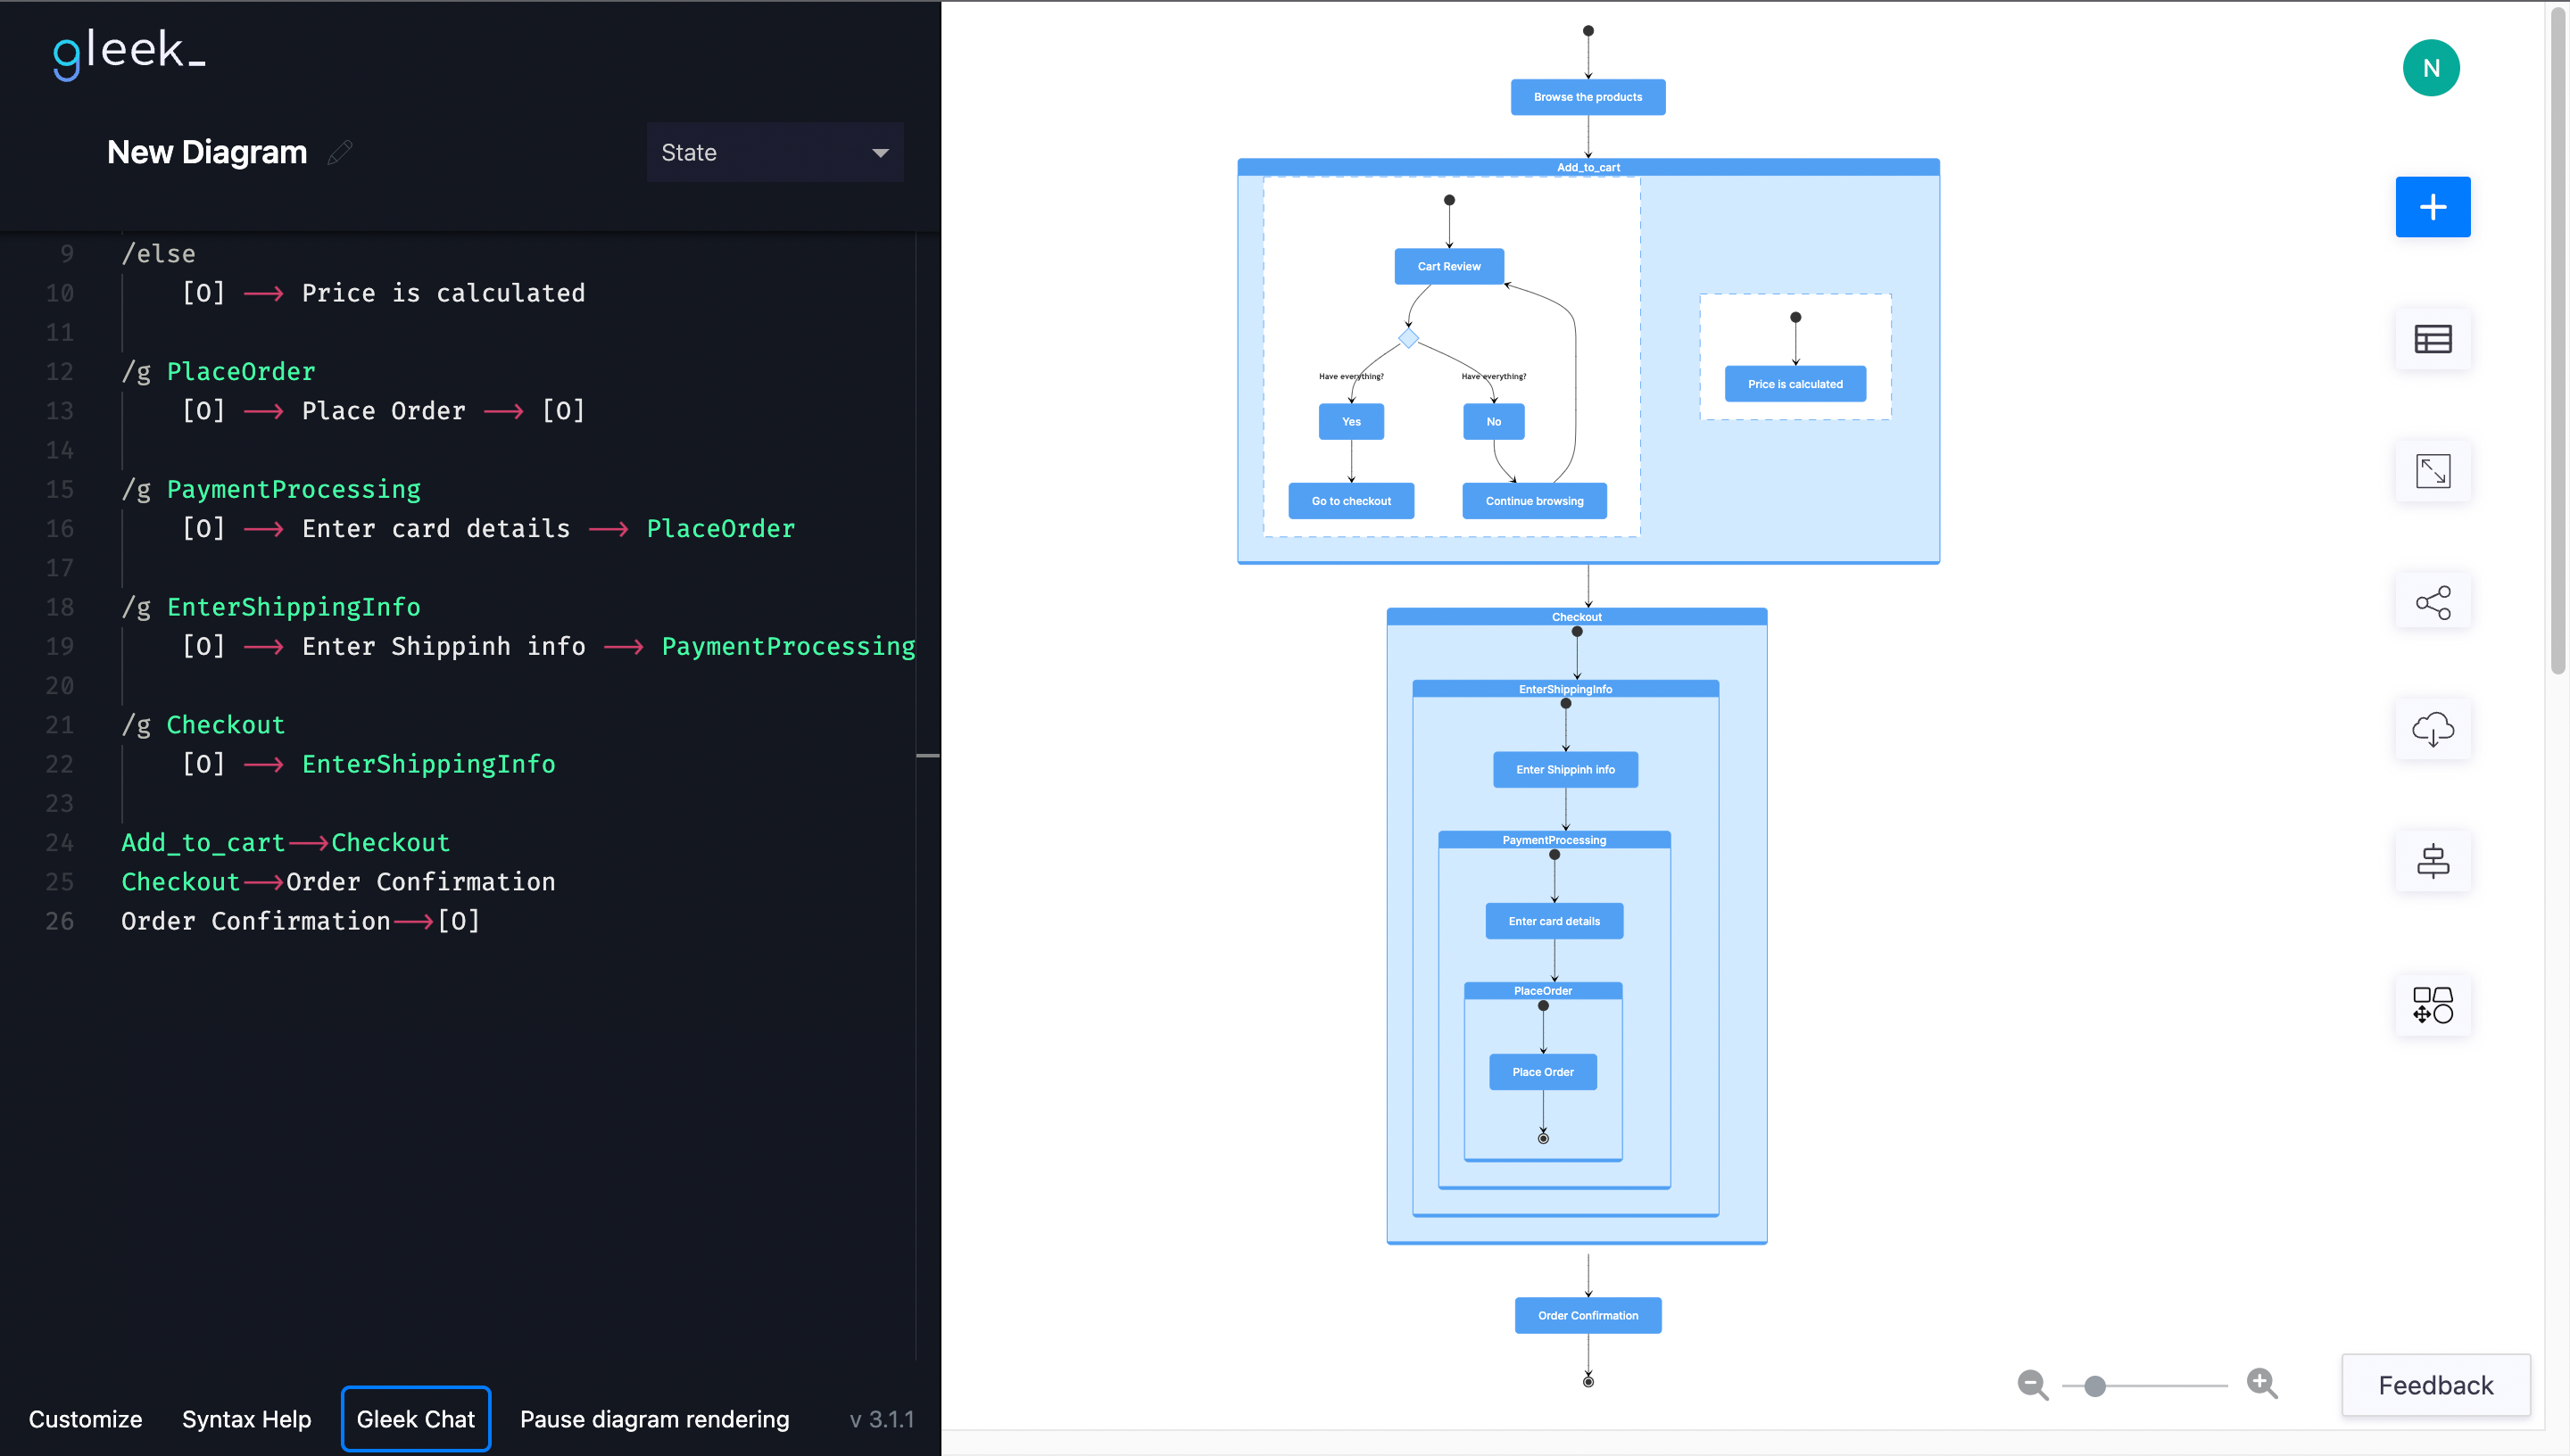This screenshot has height=1456, width=2570.
Task: Click the user avatar icon top right
Action: 2433,67
